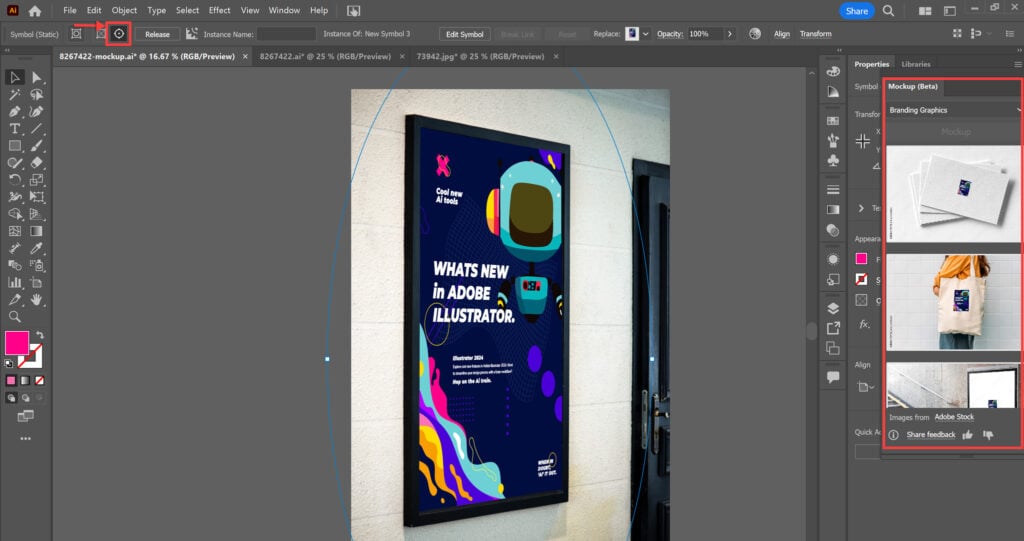This screenshot has width=1024, height=541.
Task: Select the Artboard tool
Action: tap(37, 282)
